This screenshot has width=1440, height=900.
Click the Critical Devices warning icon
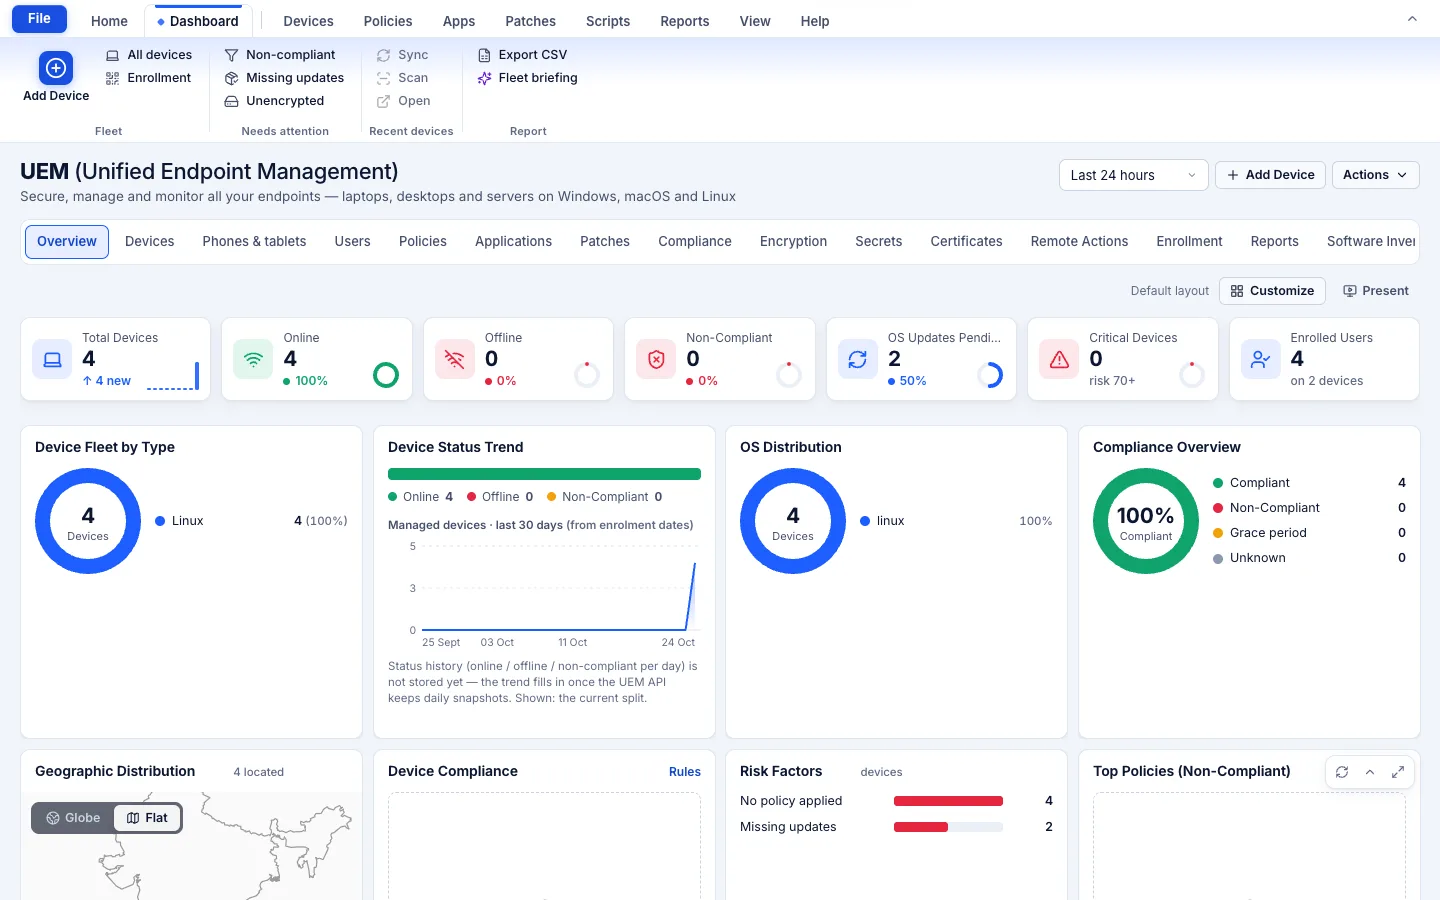(1059, 359)
